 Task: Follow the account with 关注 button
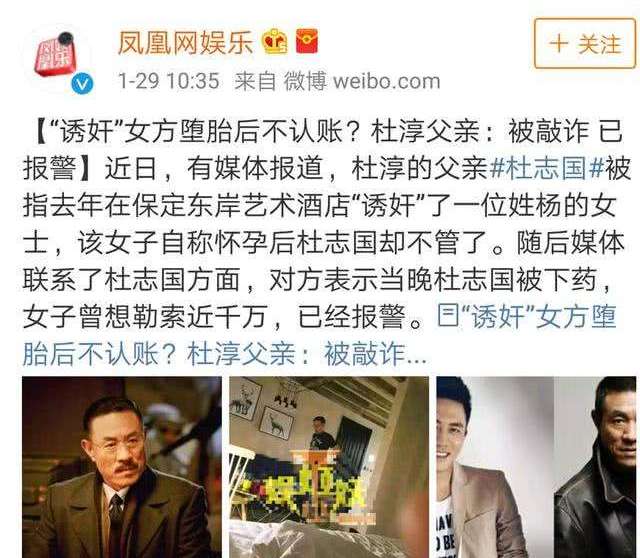click(584, 43)
